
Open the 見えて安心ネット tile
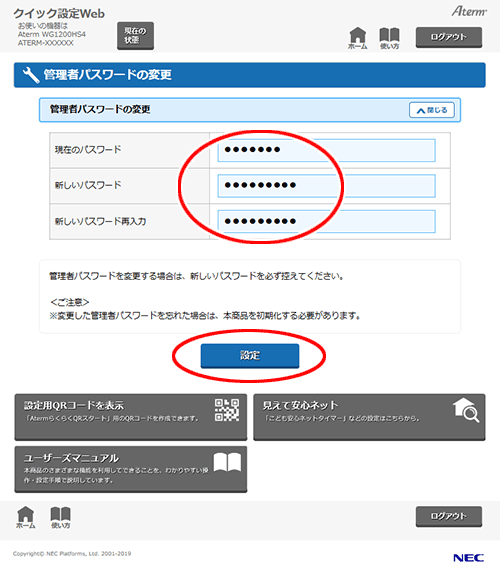click(369, 417)
